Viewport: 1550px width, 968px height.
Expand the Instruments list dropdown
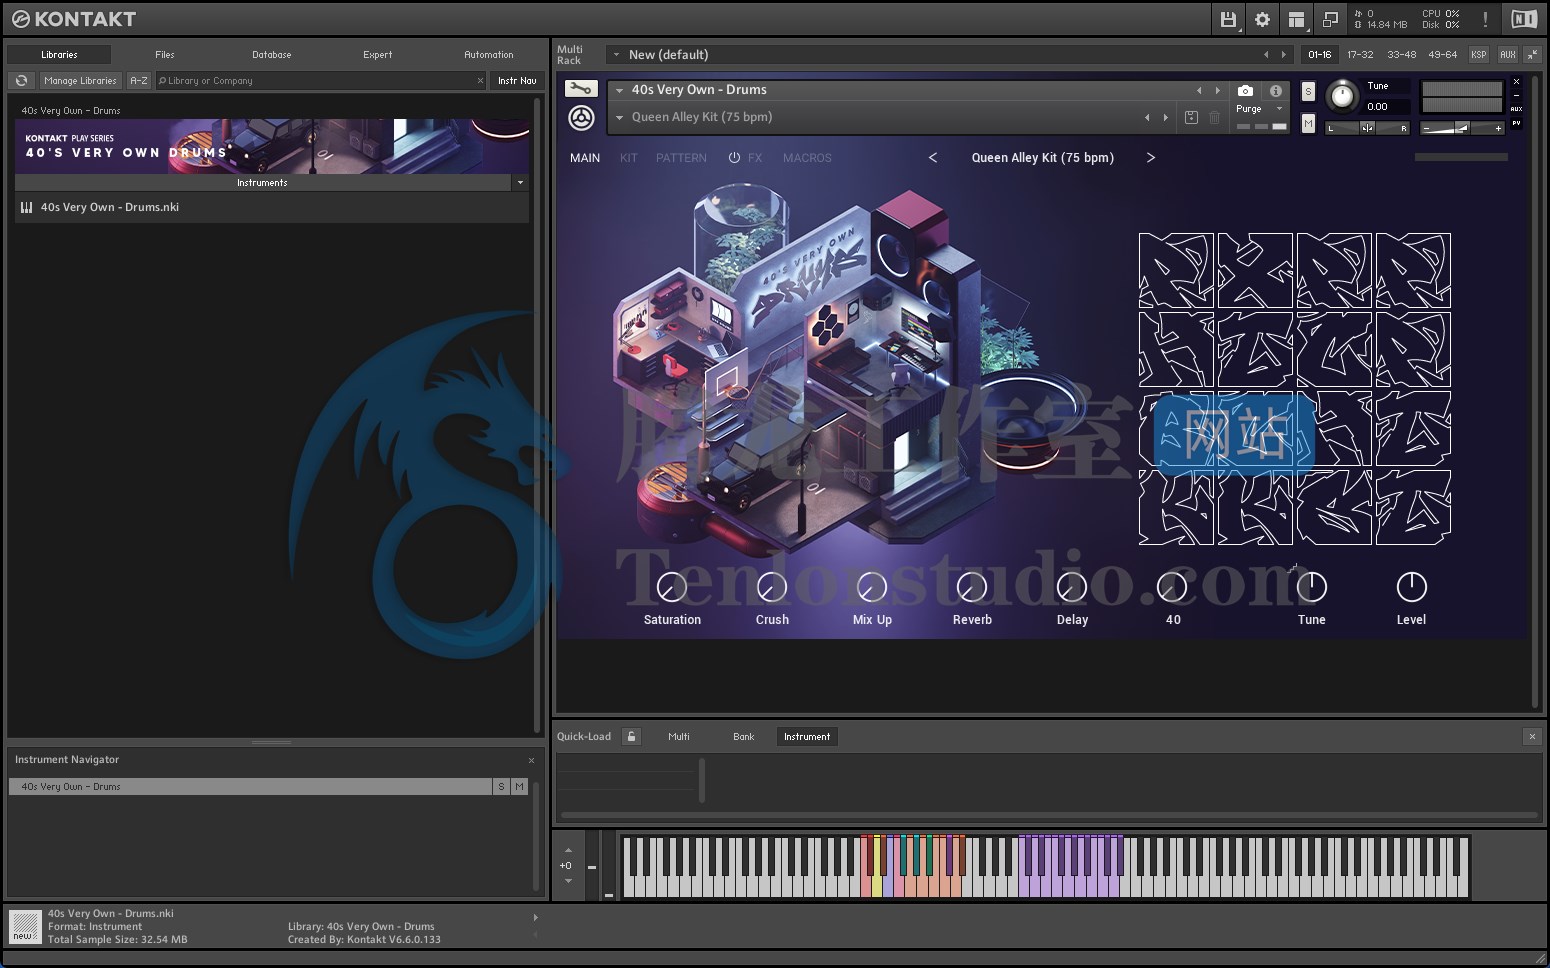pos(519,182)
